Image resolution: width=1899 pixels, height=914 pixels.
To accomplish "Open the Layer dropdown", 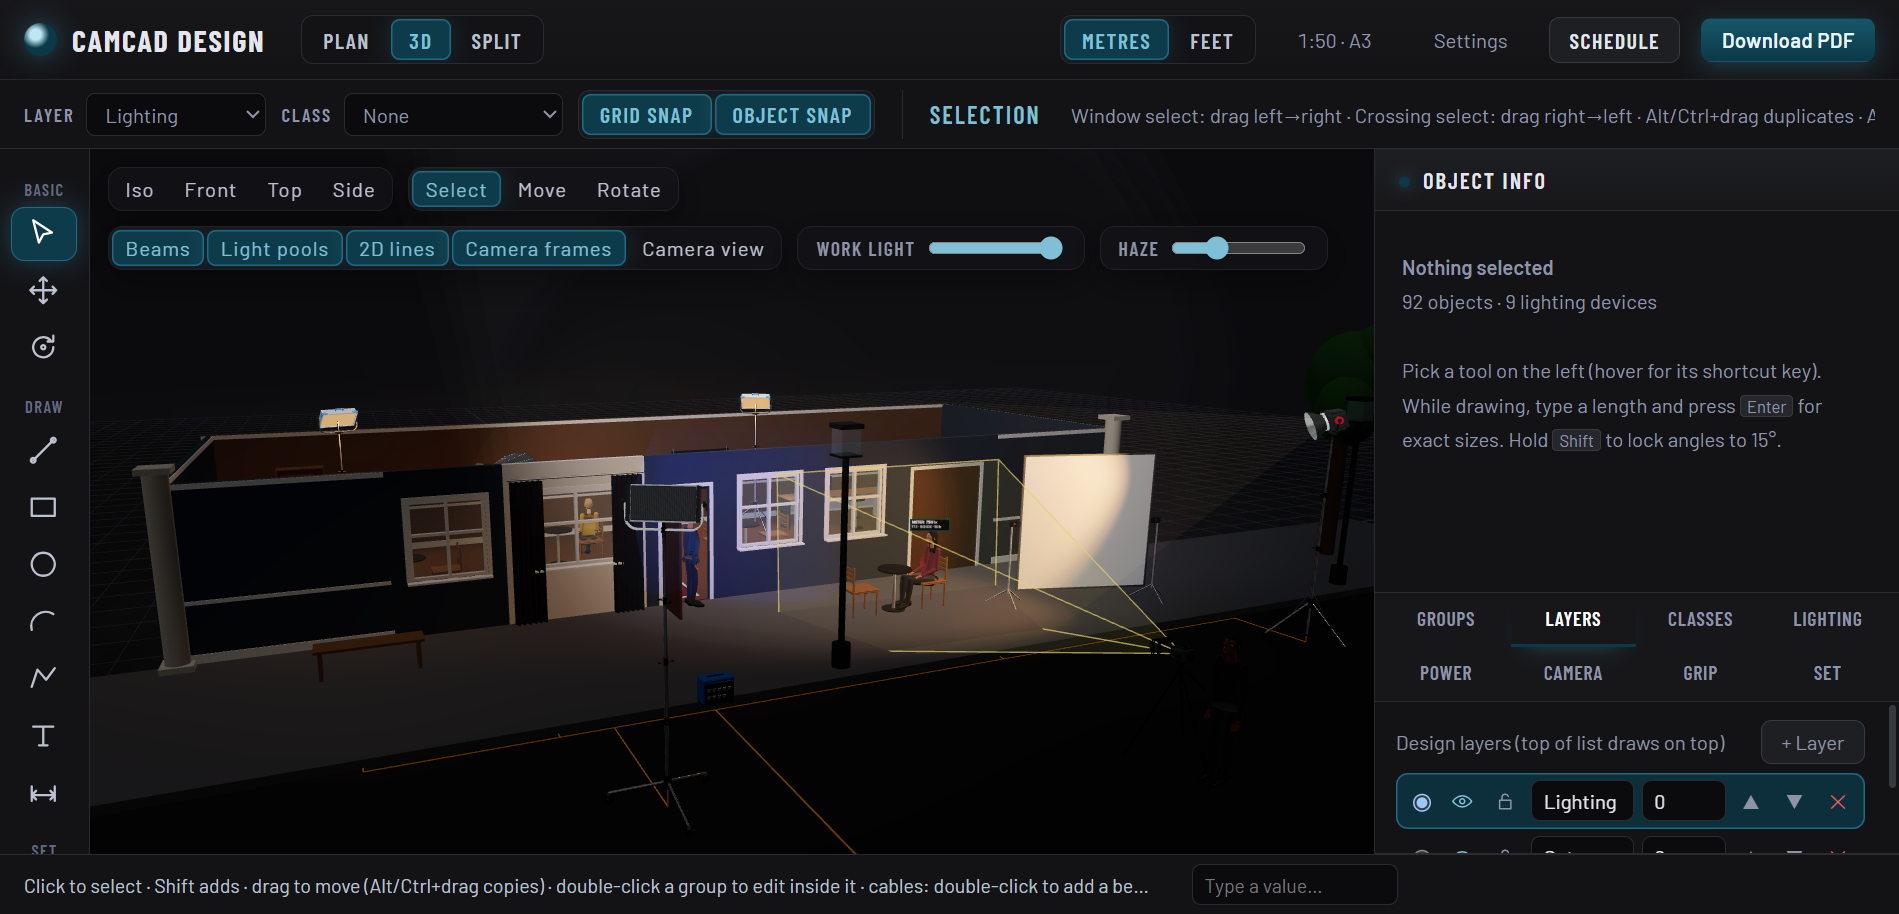I will click(176, 116).
